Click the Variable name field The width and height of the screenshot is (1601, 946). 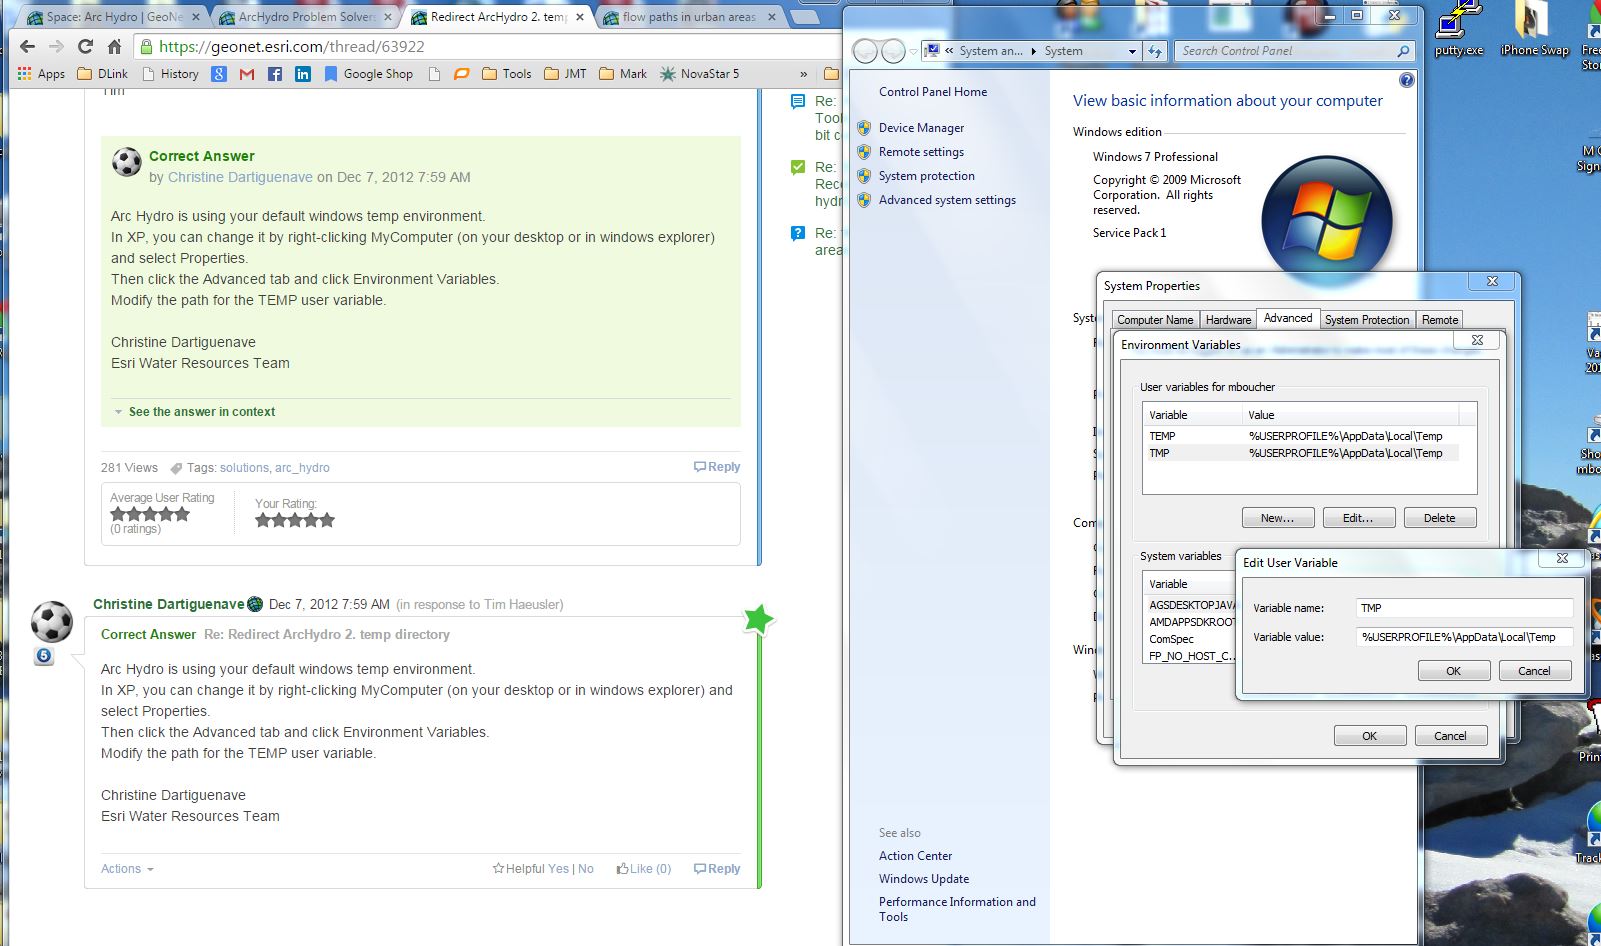(1465, 608)
